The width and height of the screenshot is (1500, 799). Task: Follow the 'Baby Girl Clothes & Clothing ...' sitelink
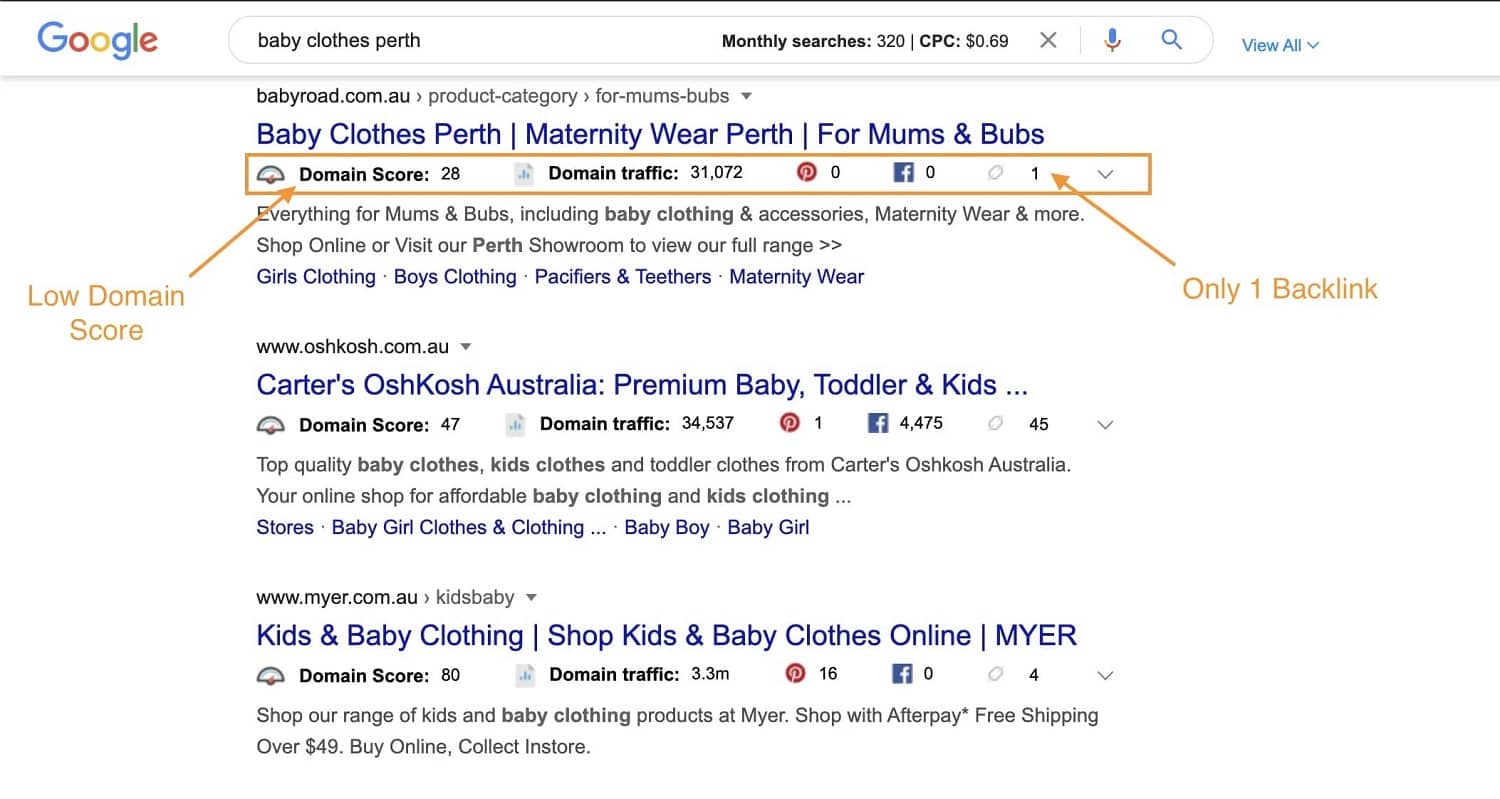[x=469, y=527]
